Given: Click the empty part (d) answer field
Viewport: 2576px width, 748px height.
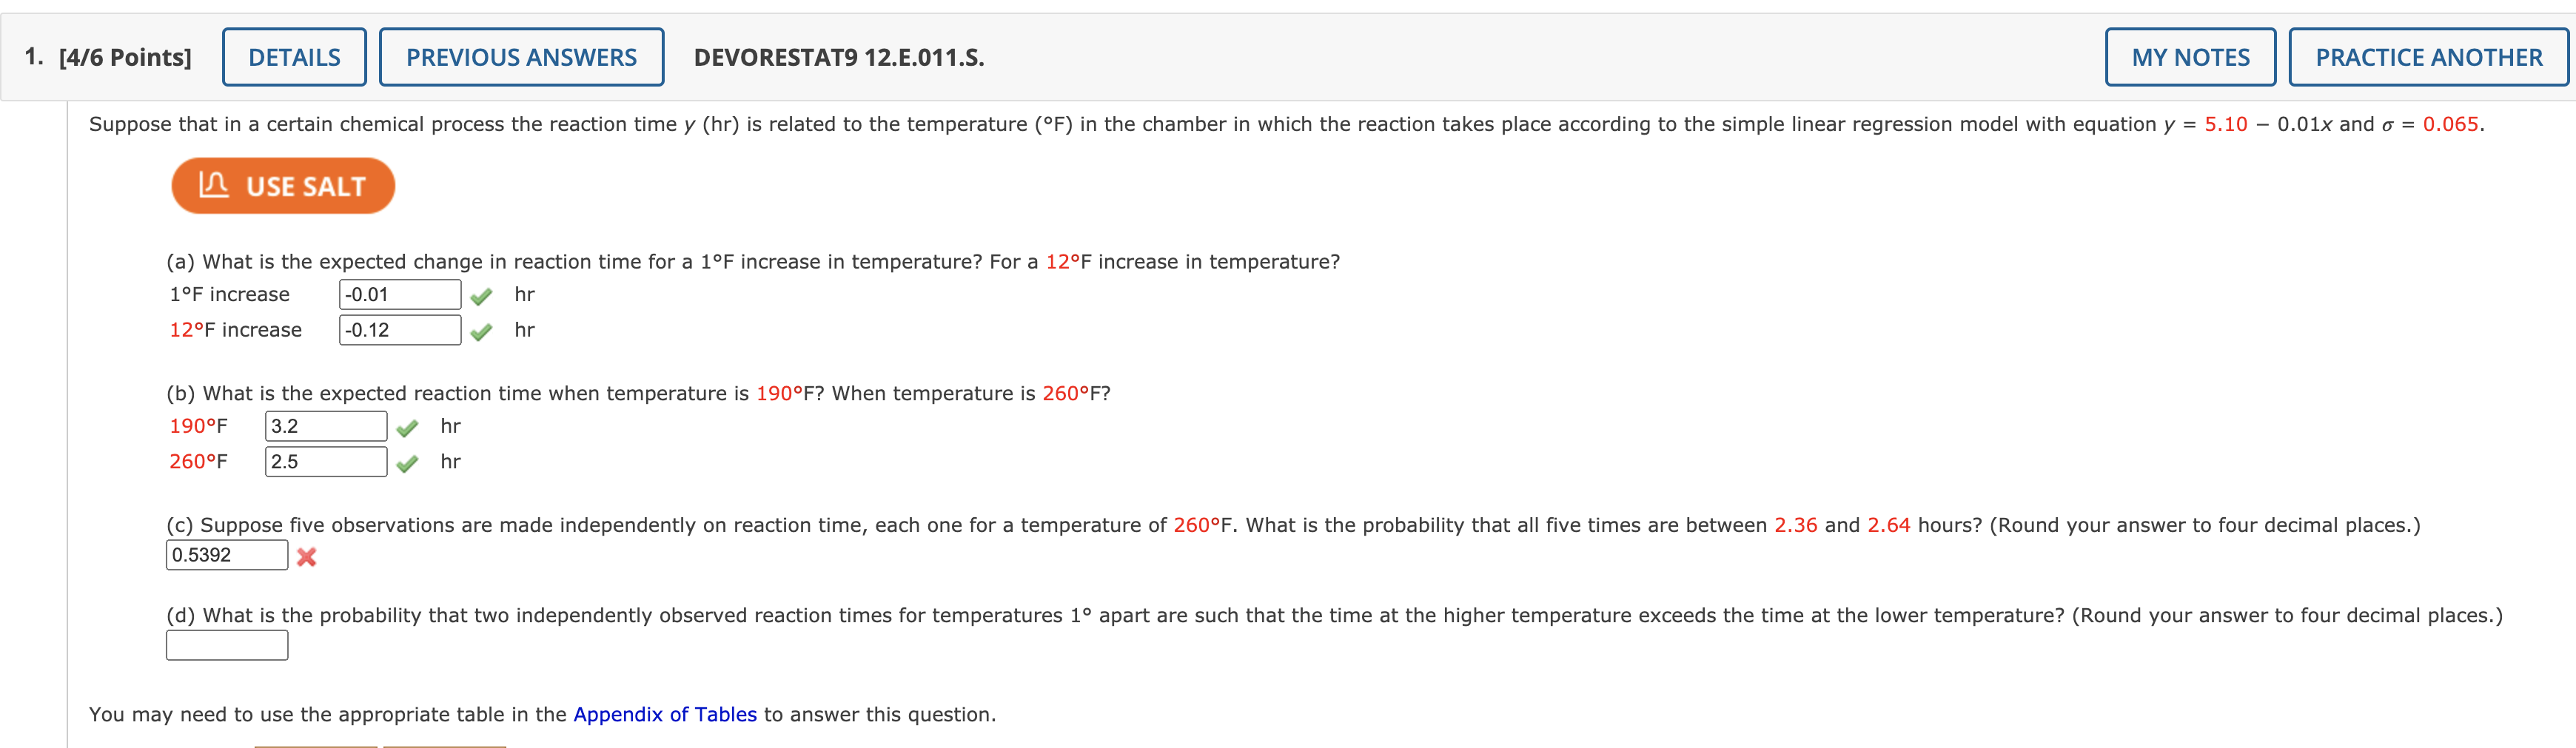Looking at the screenshot, I should (226, 646).
